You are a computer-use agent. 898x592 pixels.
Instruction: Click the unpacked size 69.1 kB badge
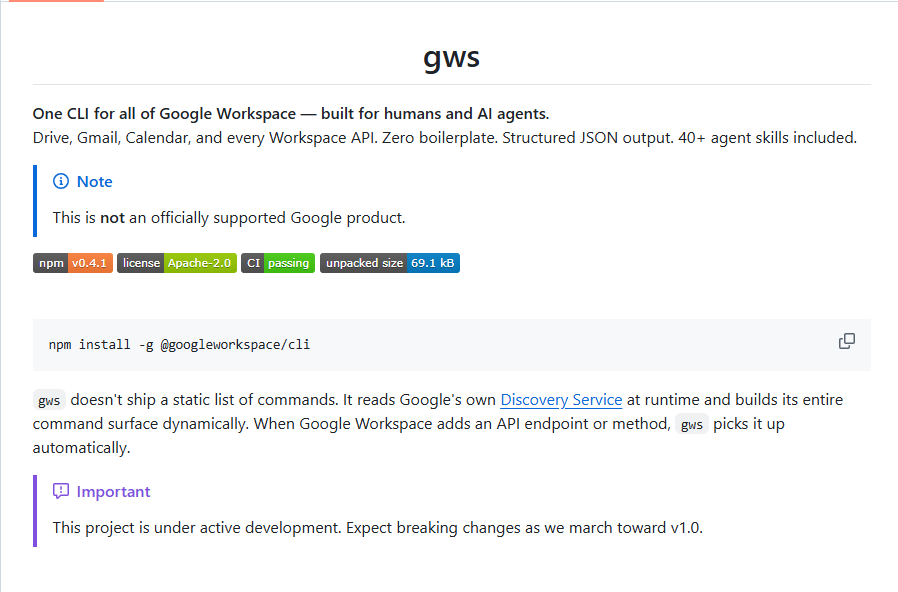tap(390, 263)
